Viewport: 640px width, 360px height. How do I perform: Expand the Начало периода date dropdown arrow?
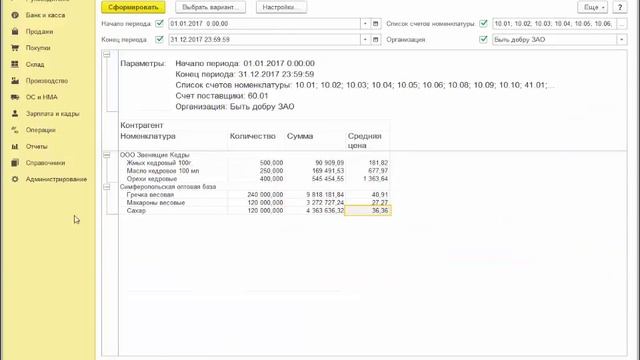coord(365,24)
